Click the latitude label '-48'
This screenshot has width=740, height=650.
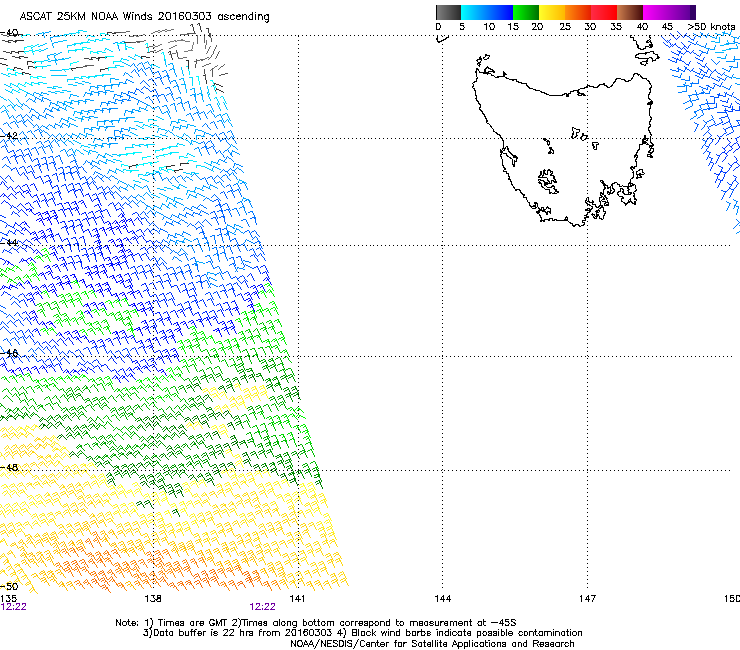pyautogui.click(x=10, y=467)
